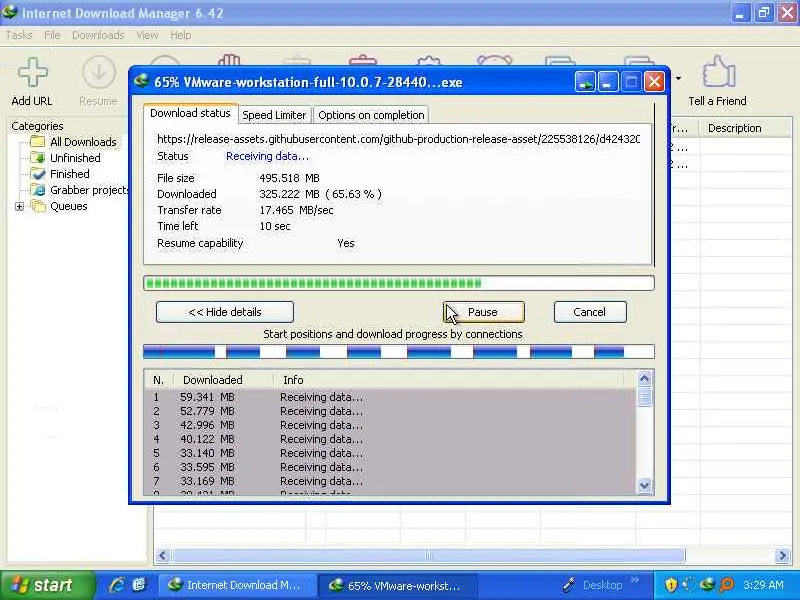Select connection row with 33.140 MB
Screen dimensions: 800x600
coord(390,453)
